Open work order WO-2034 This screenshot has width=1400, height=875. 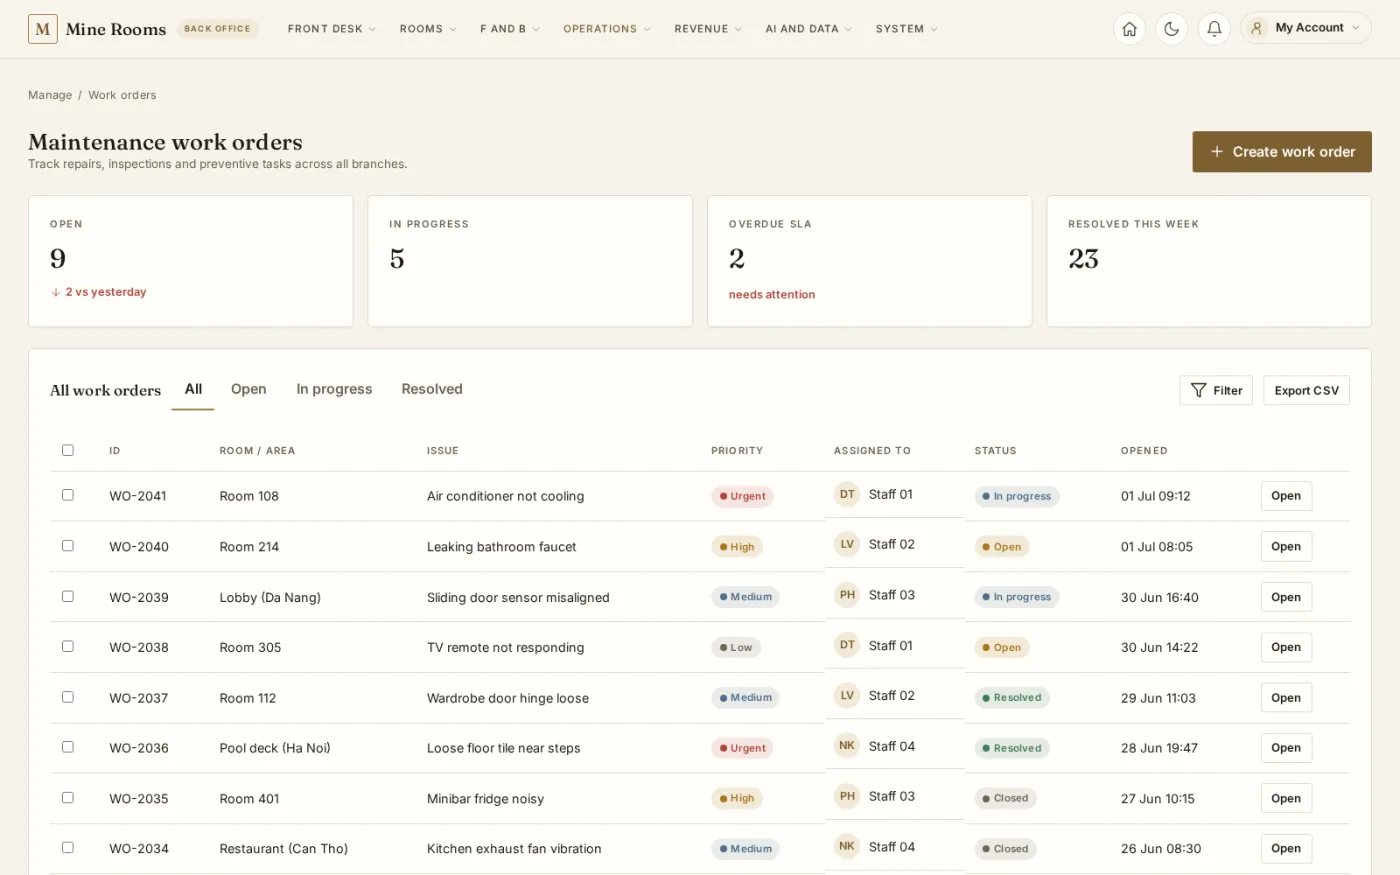[x=1286, y=848]
